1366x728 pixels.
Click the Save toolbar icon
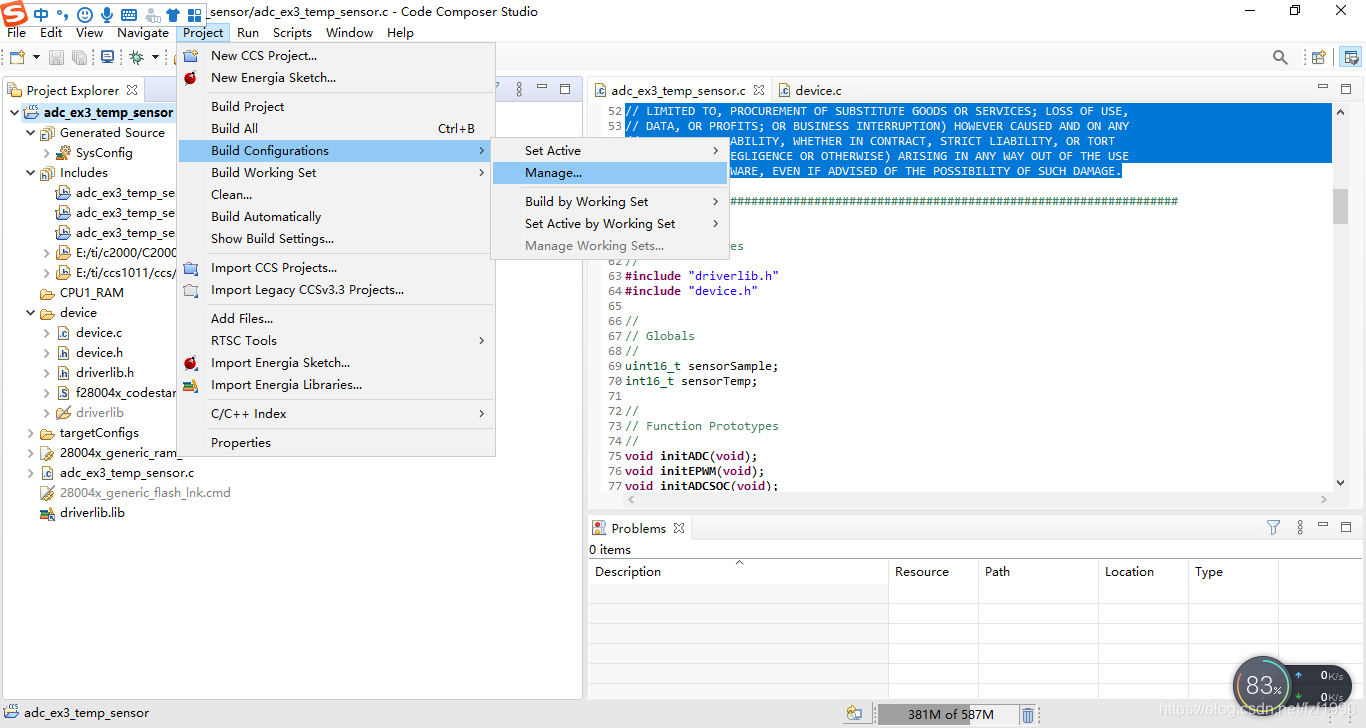[56, 58]
